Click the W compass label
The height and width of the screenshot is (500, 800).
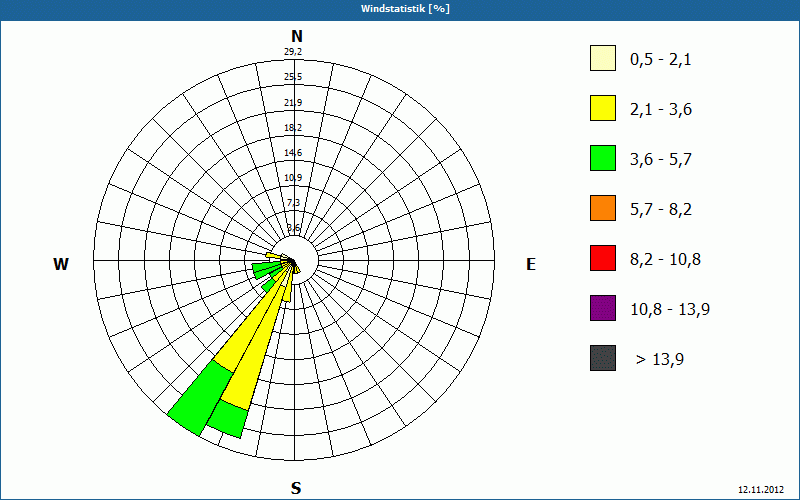[x=61, y=264]
